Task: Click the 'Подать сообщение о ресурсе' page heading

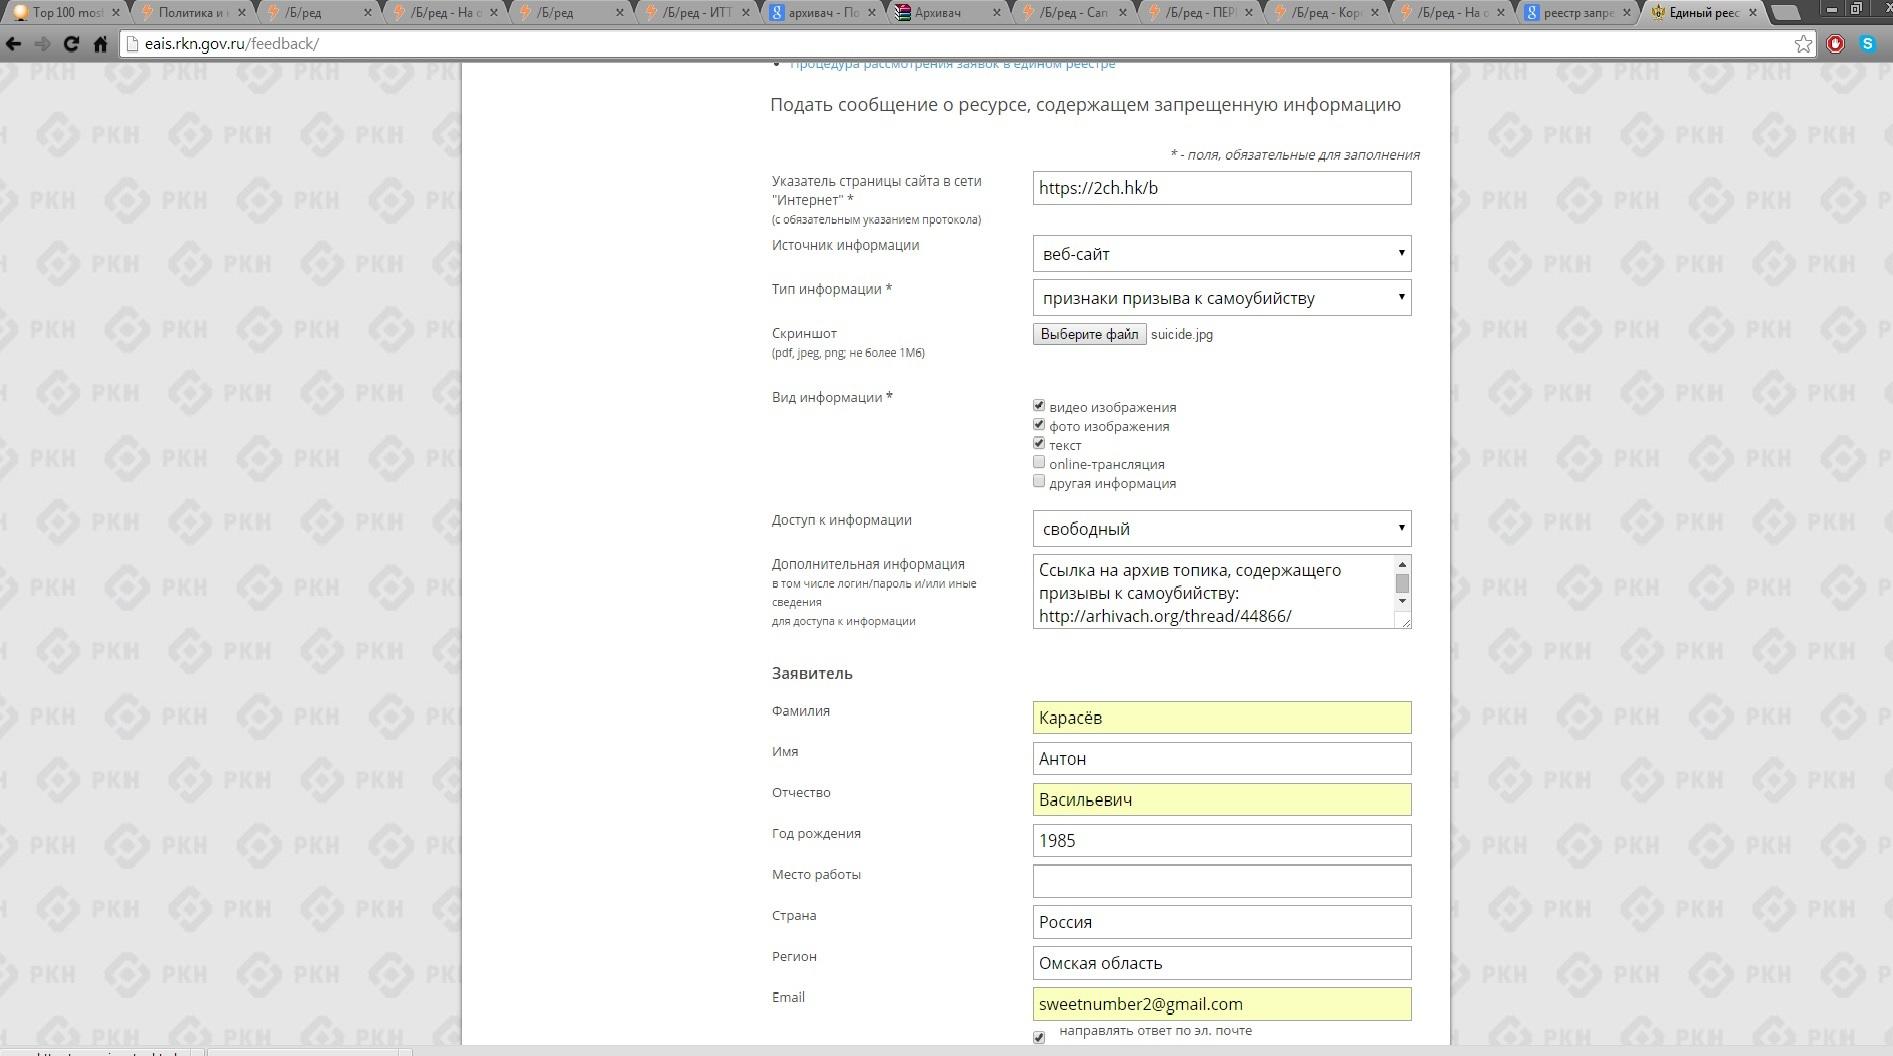Action: coord(1085,105)
